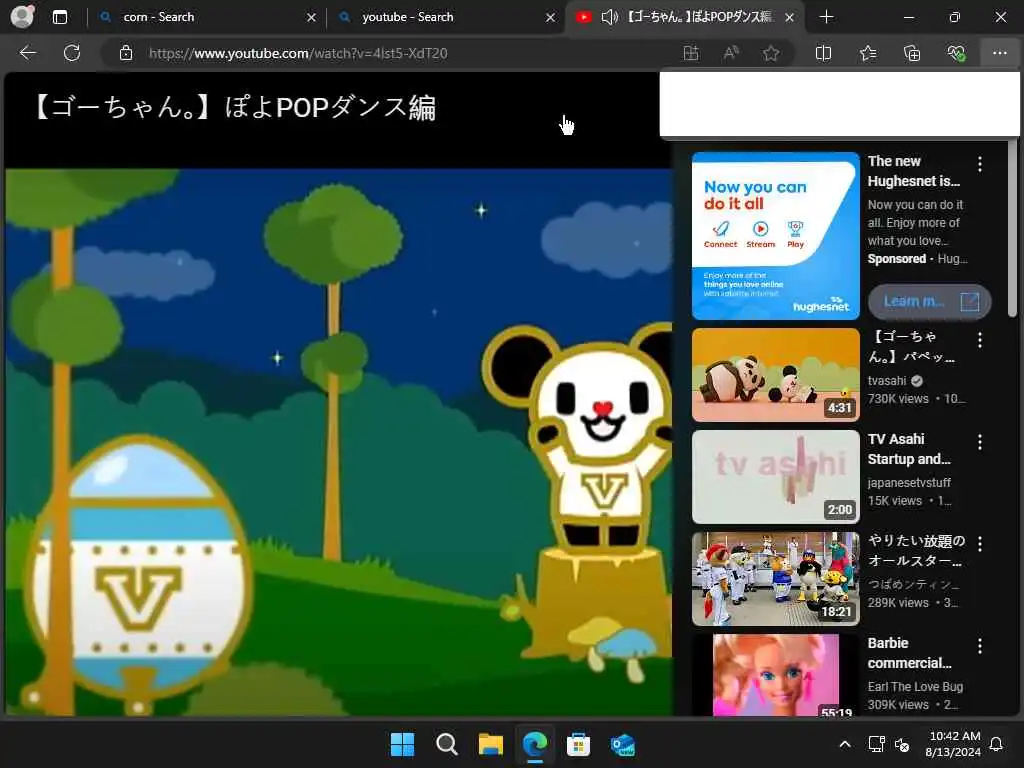This screenshot has height=768, width=1024.
Task: Switch to 'com - Search' tab
Action: coord(208,17)
